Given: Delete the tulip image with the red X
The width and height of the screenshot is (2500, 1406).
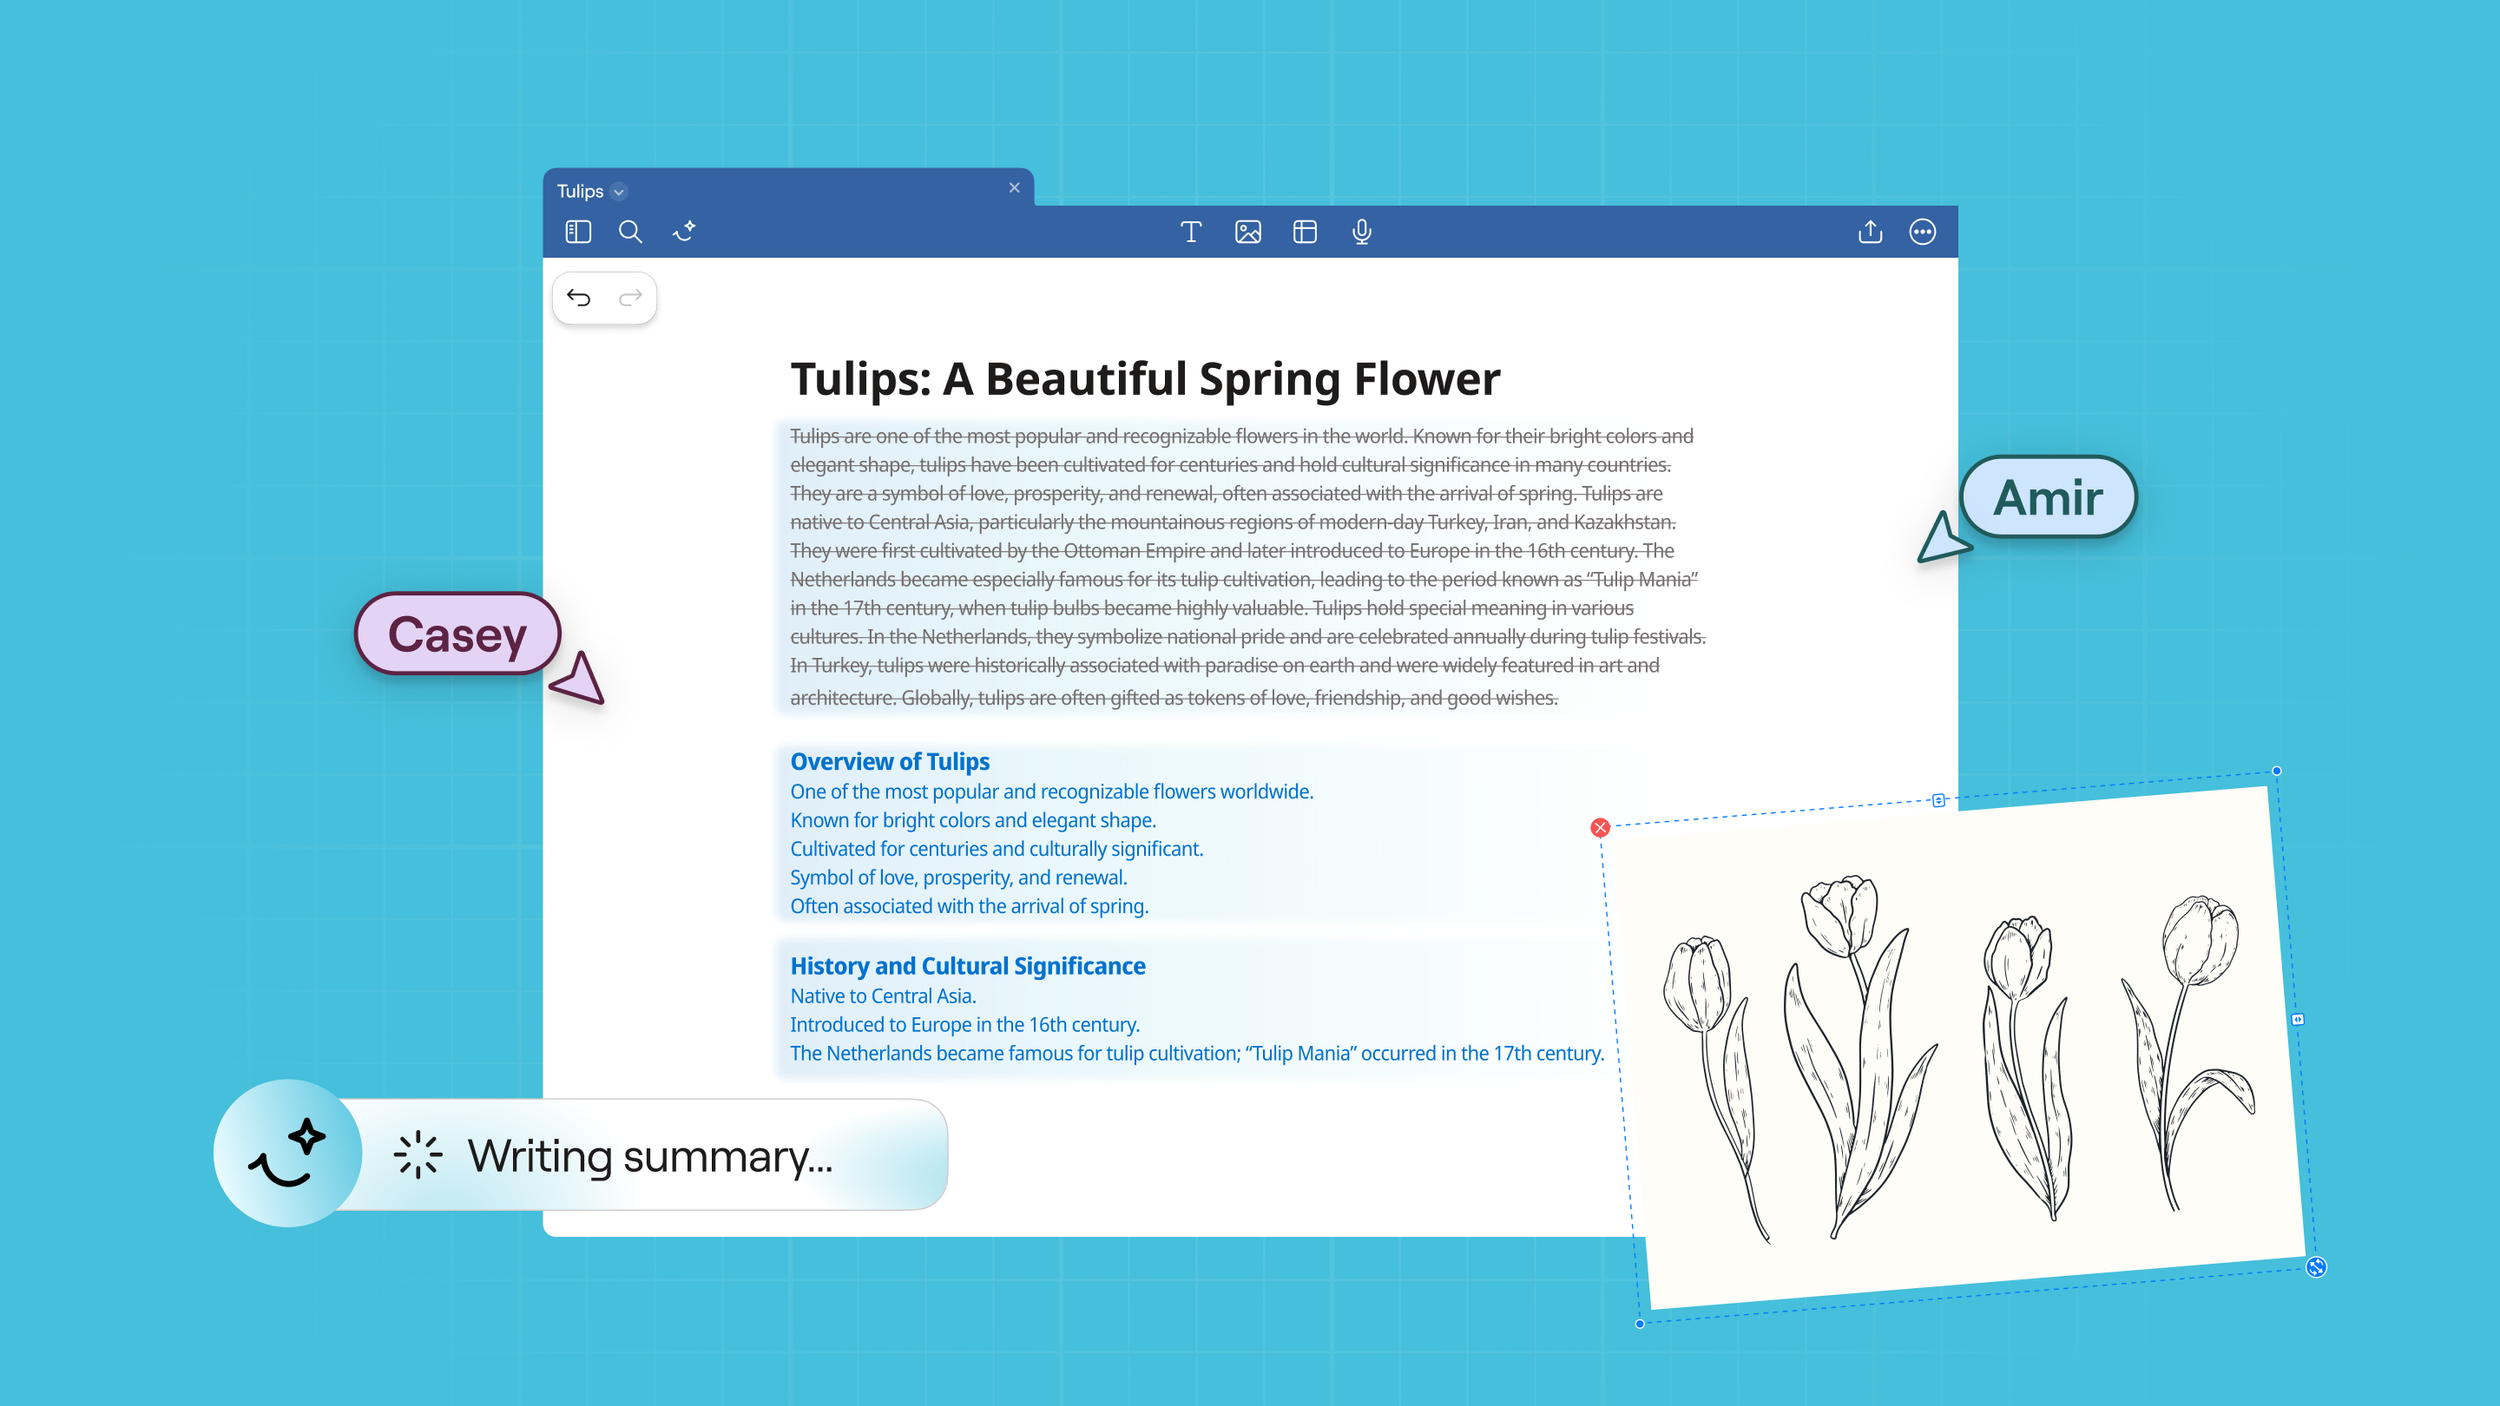Looking at the screenshot, I should (x=1600, y=827).
